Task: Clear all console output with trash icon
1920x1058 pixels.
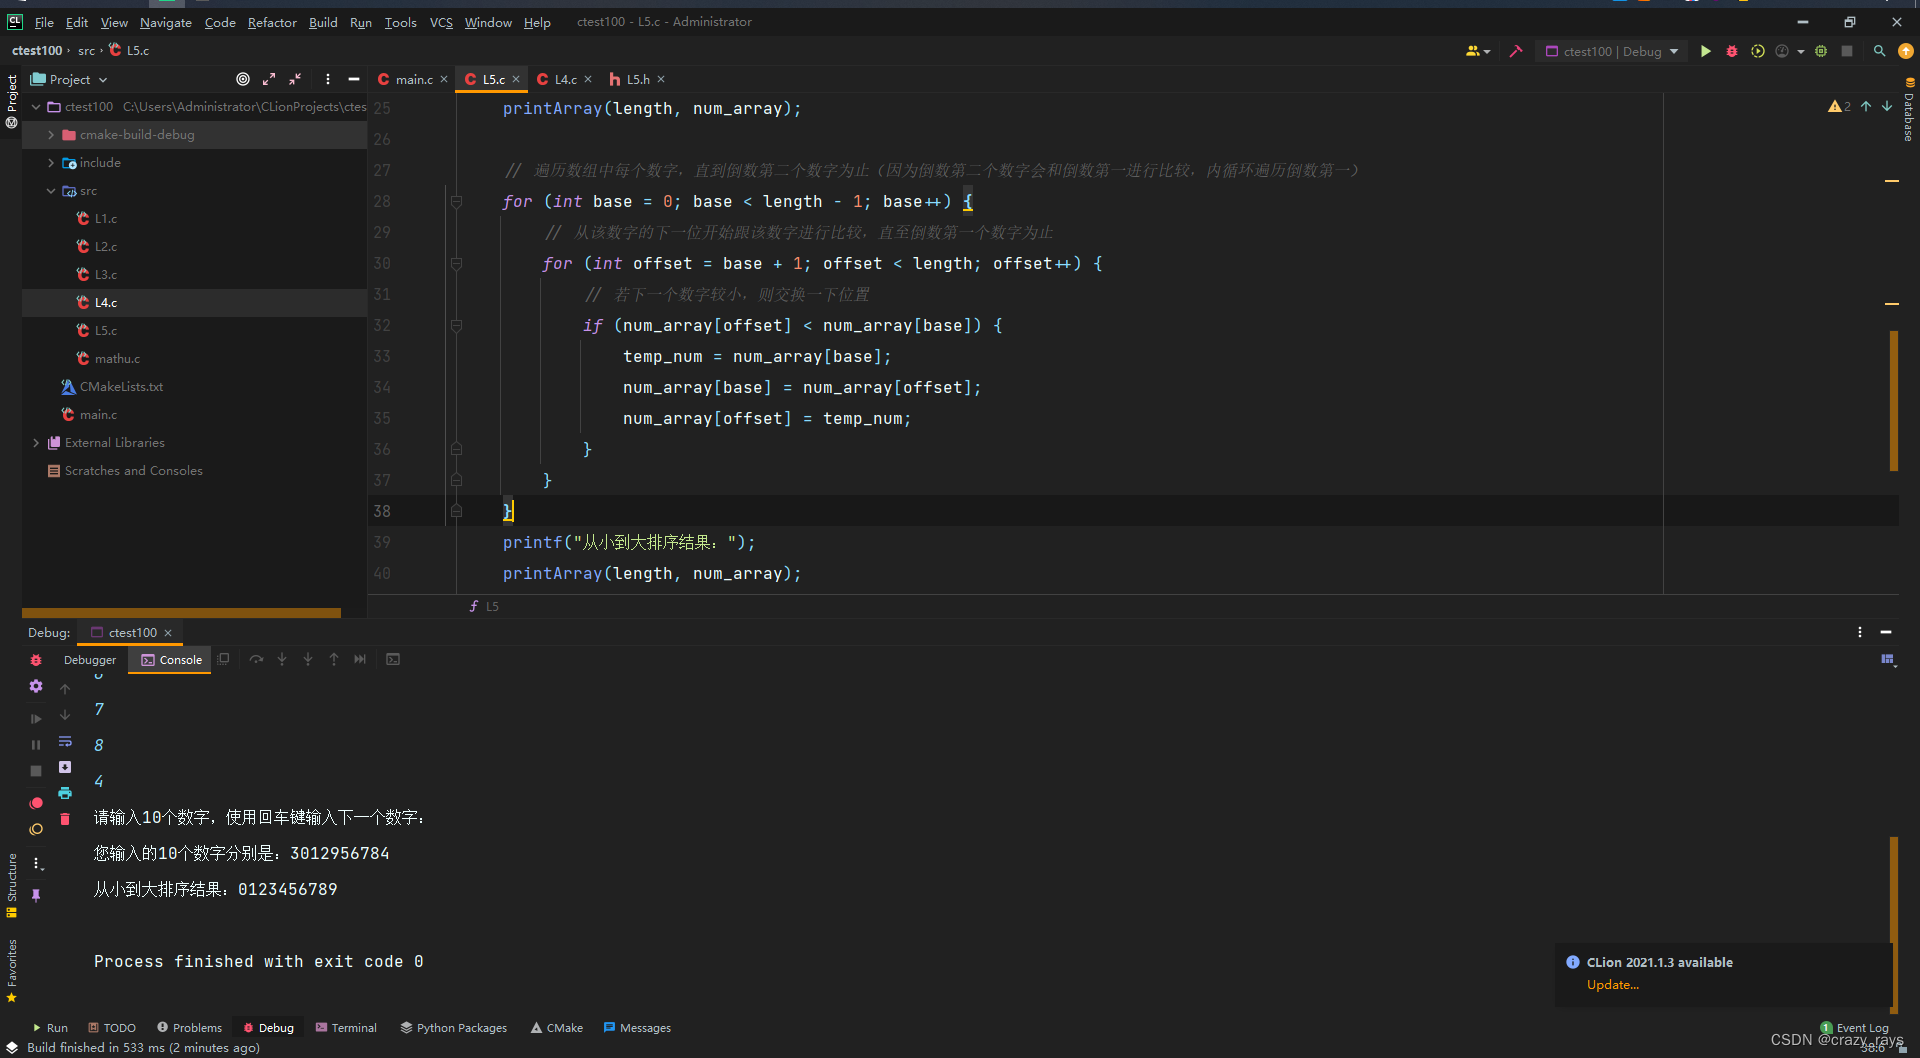Action: click(x=65, y=819)
